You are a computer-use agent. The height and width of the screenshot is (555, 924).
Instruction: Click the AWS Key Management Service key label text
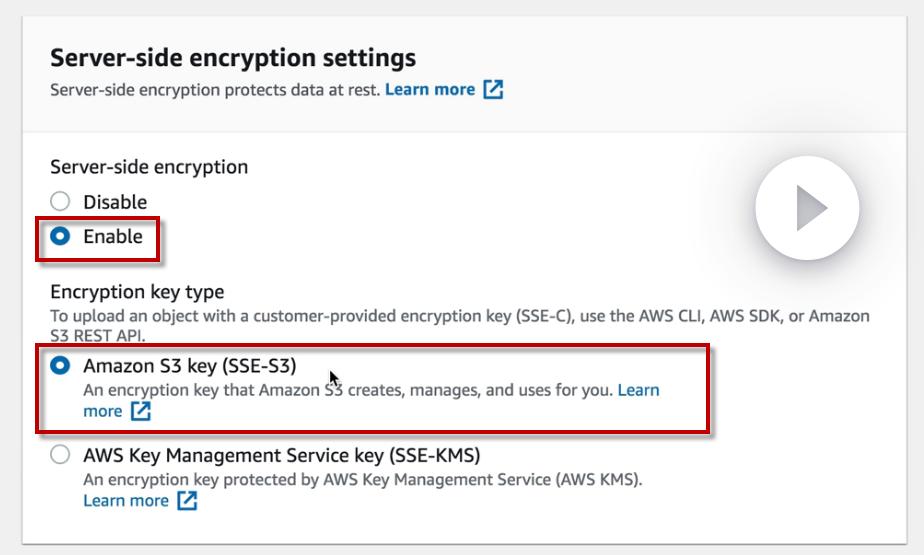coord(282,456)
